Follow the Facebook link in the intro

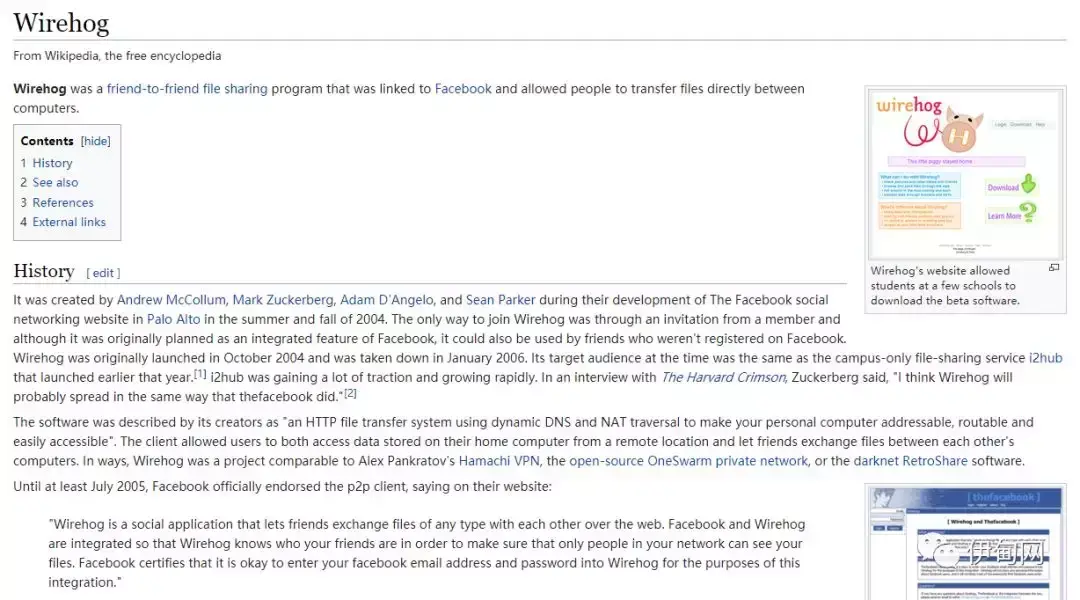463,89
